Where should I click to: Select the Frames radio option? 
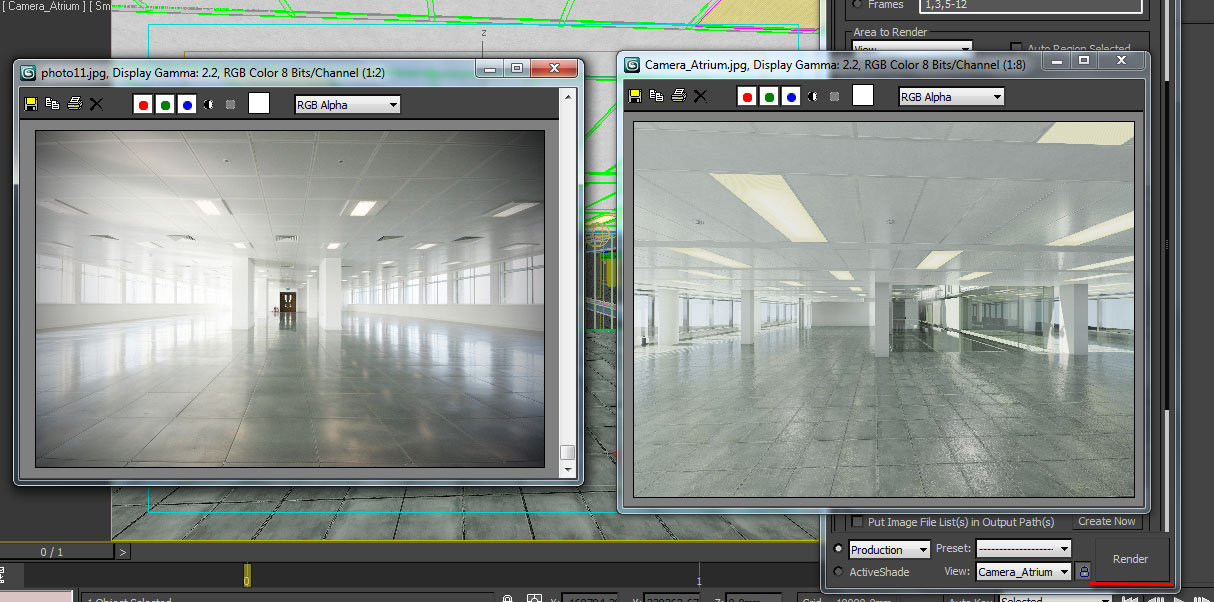(857, 5)
